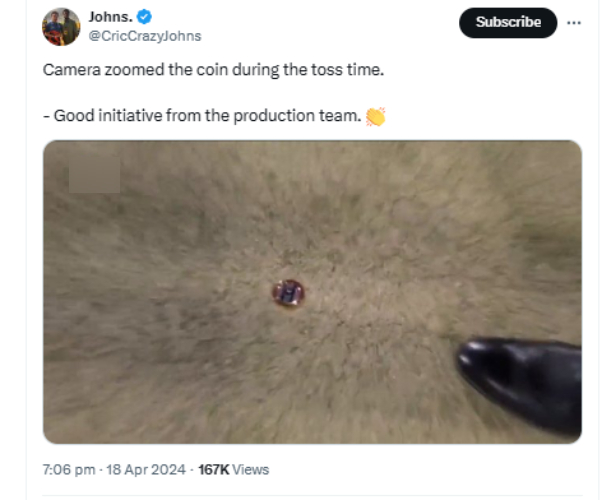Click the blurred patch in the video corner

(x=94, y=173)
